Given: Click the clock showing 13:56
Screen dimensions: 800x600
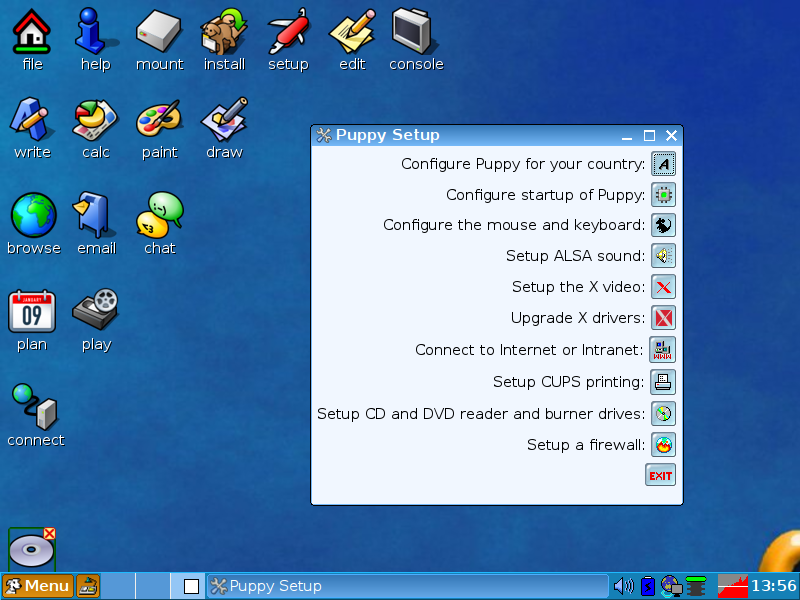Looking at the screenshot, I should (771, 586).
